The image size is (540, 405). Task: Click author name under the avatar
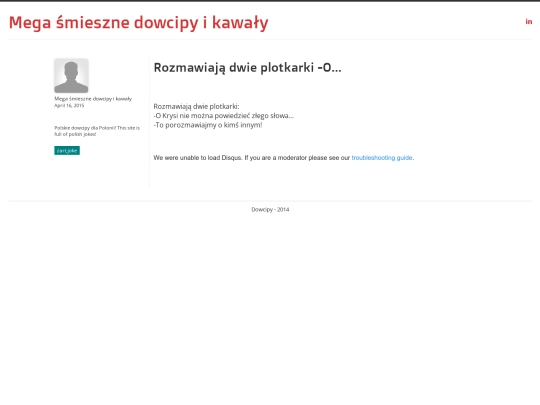[x=93, y=99]
